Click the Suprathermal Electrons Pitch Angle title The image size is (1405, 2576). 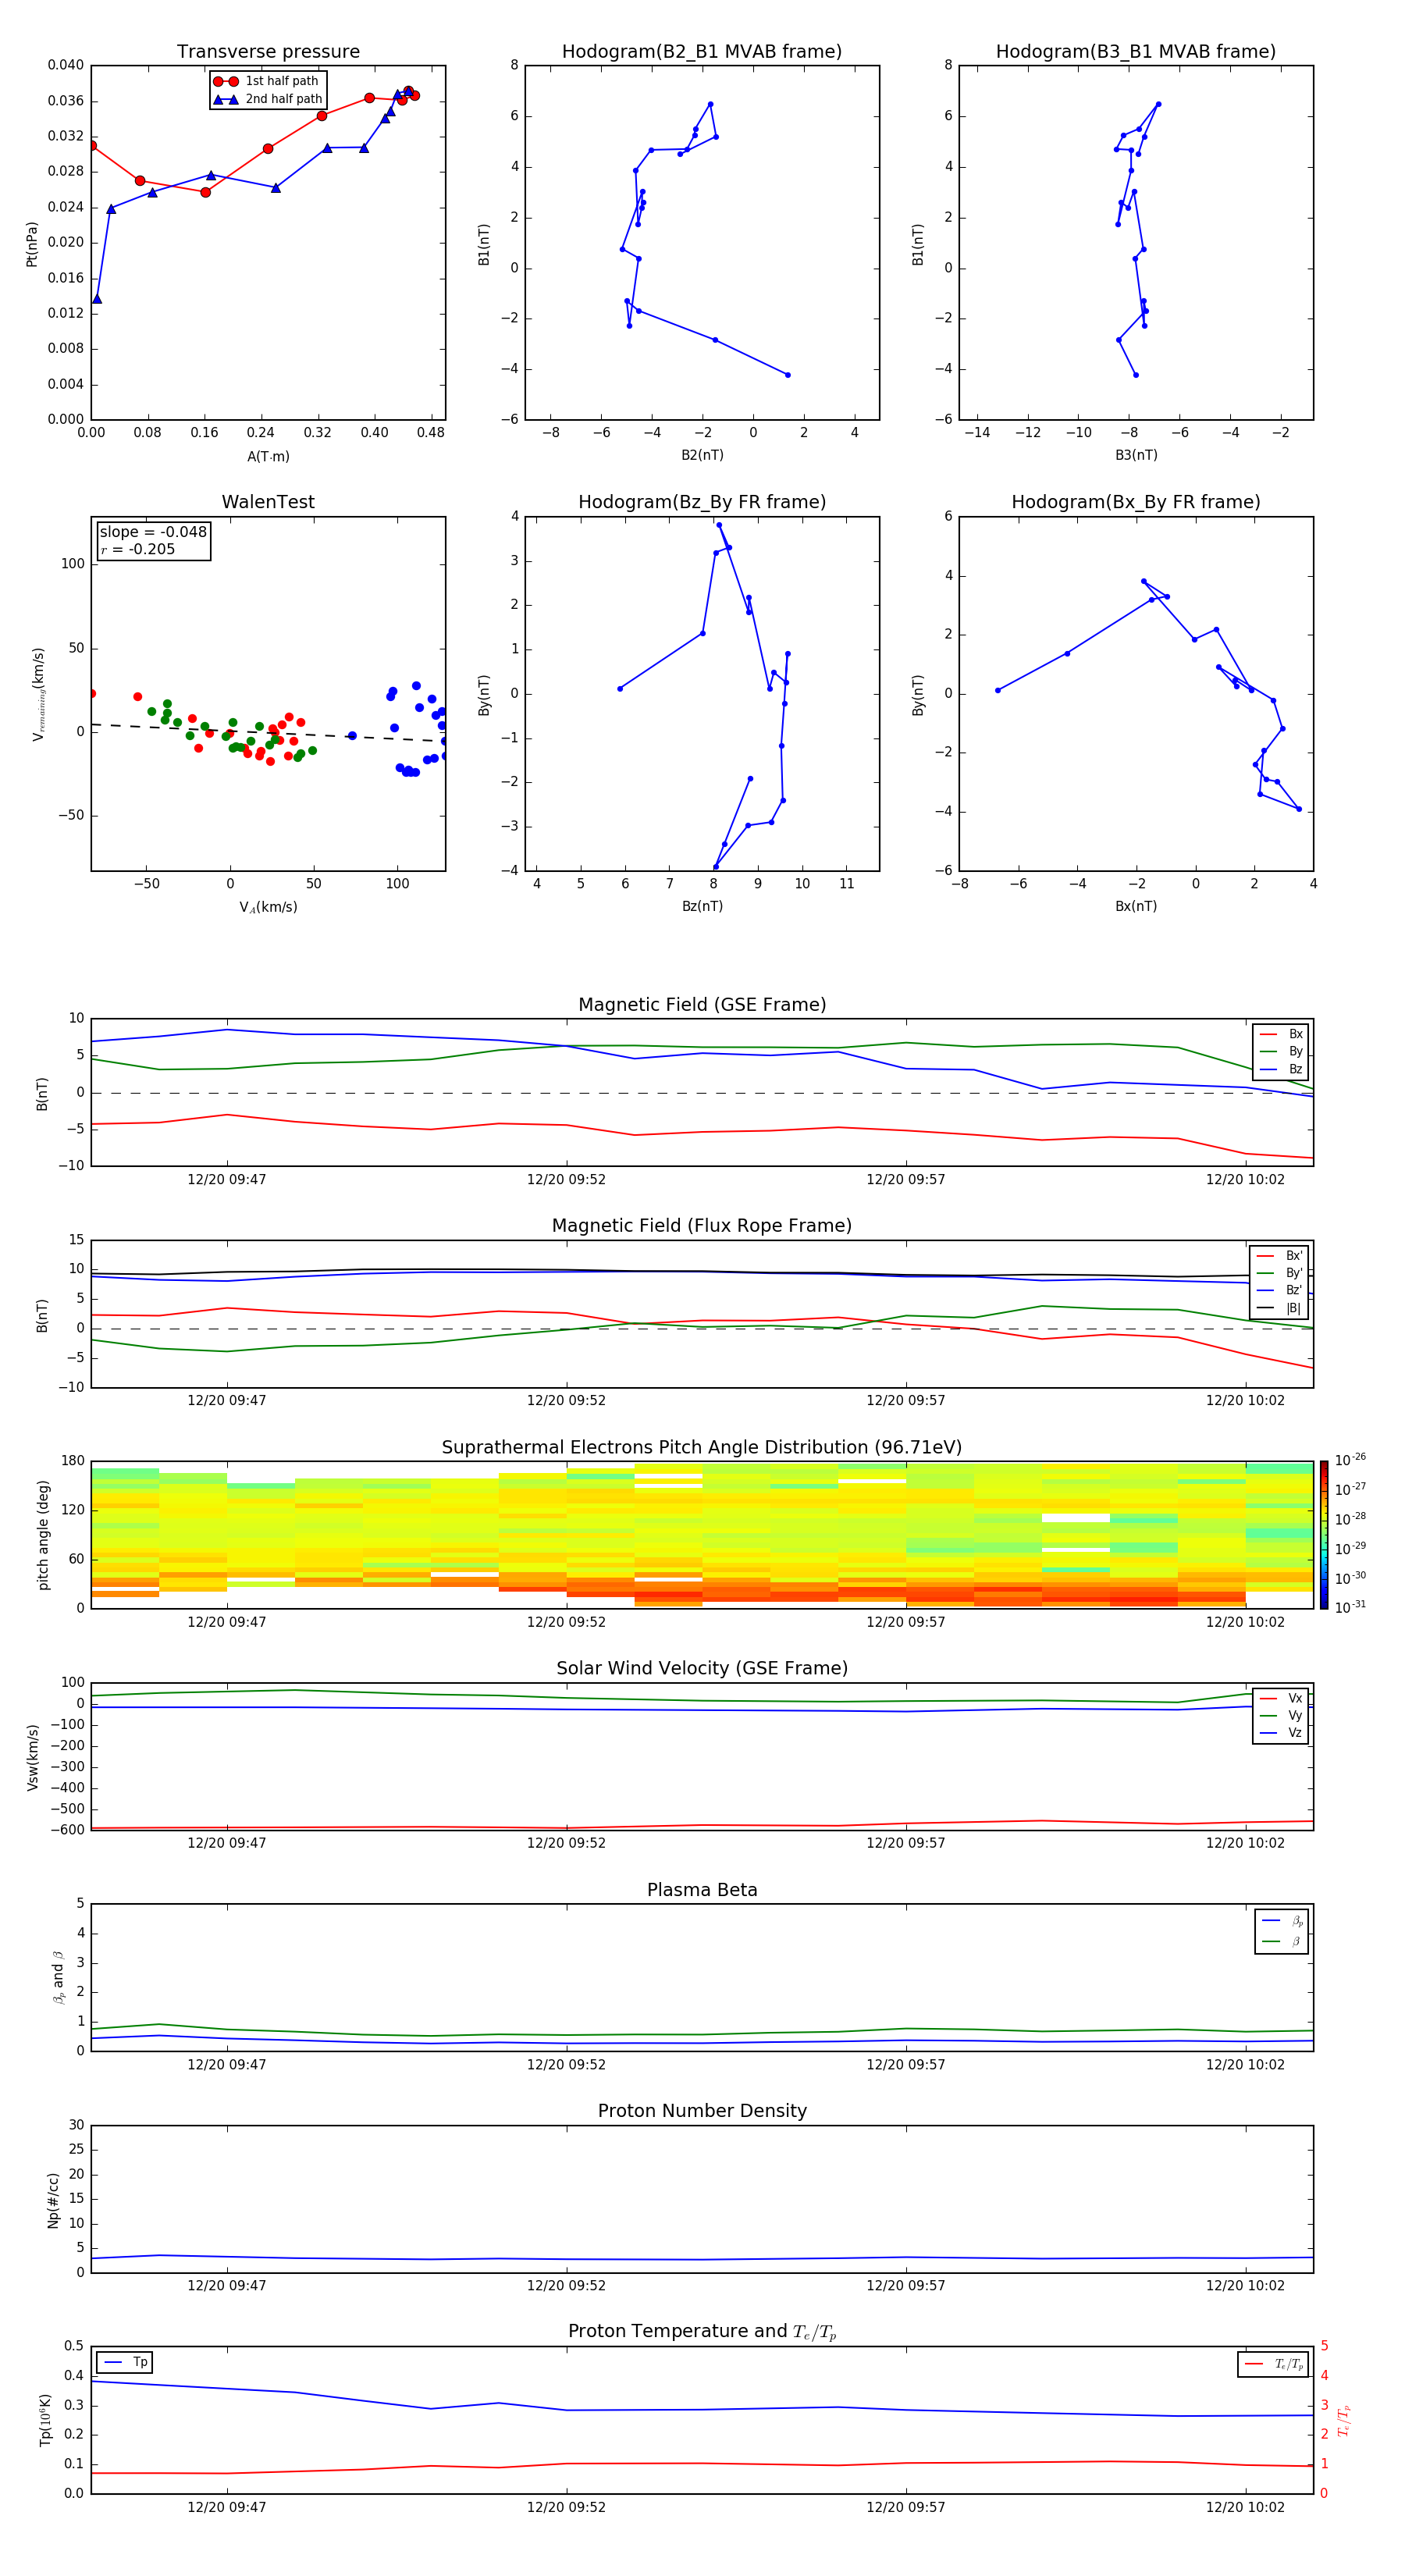tap(702, 1448)
